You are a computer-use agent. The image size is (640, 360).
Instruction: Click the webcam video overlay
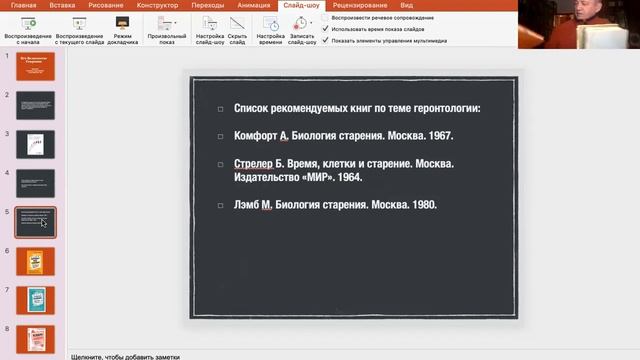click(579, 24)
